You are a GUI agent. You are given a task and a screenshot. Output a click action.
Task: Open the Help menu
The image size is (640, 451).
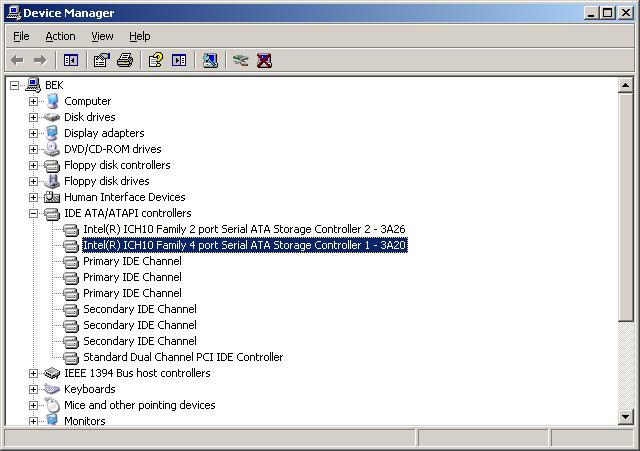pyautogui.click(x=140, y=36)
